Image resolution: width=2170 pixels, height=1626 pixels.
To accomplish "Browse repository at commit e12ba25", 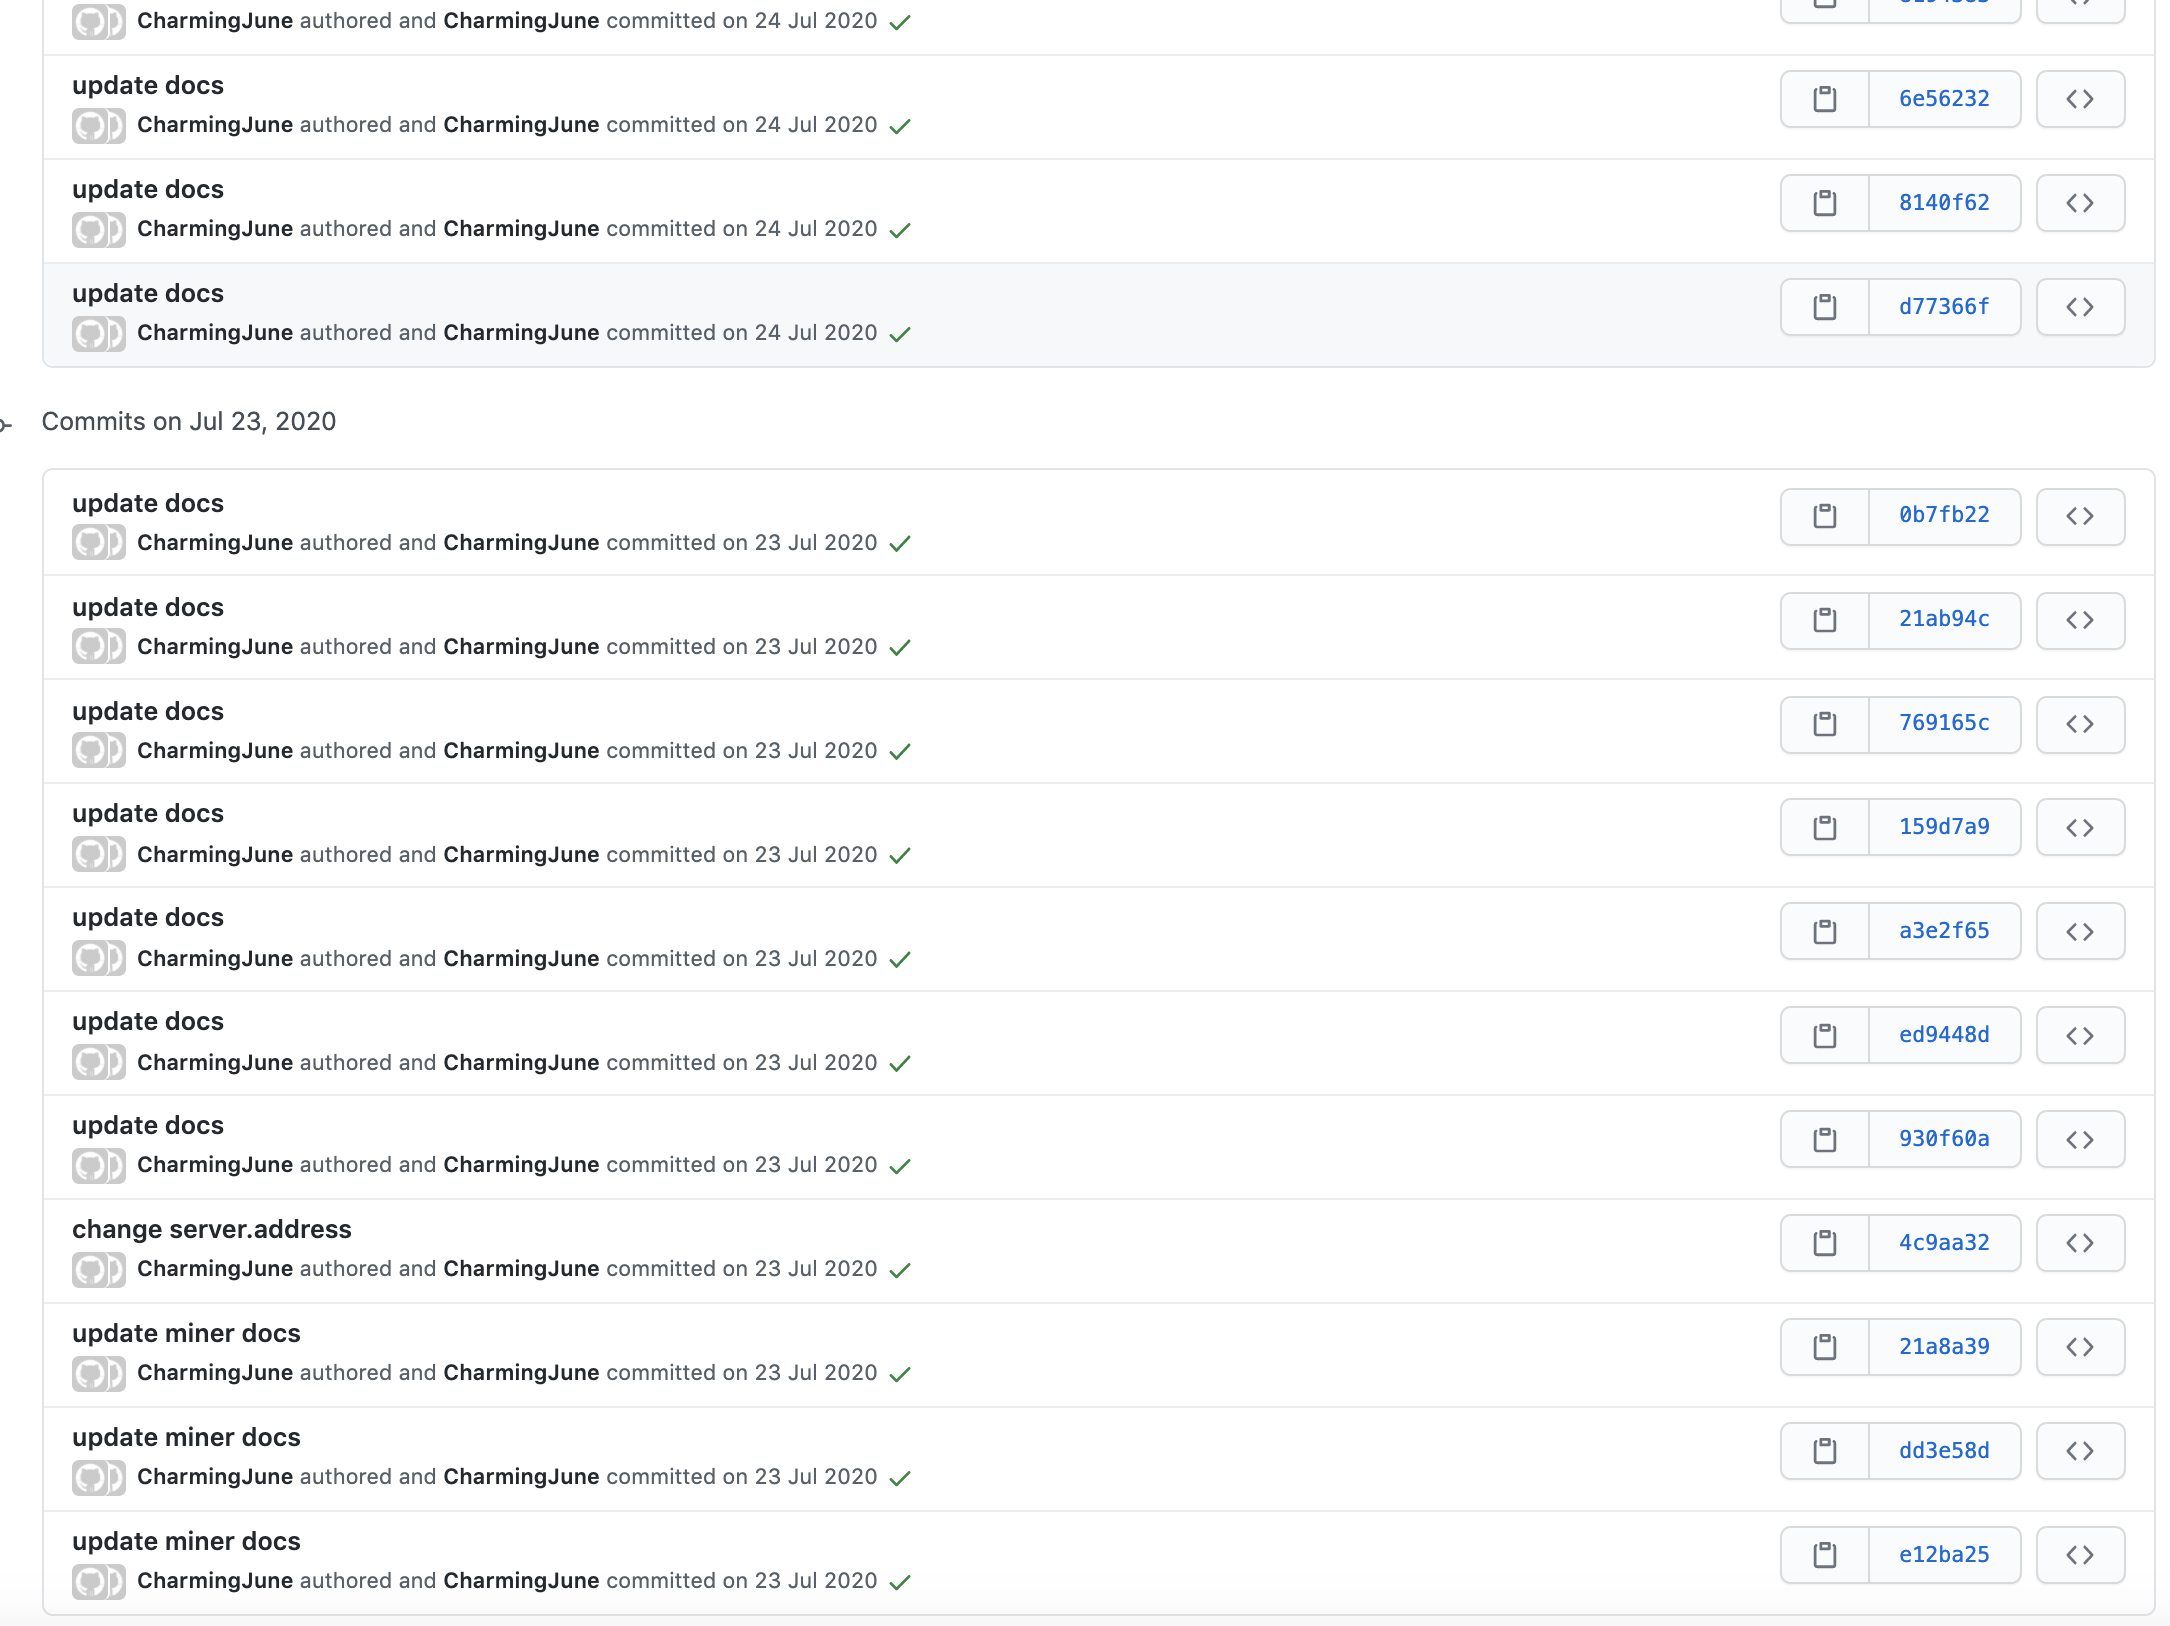I will coord(2079,1555).
